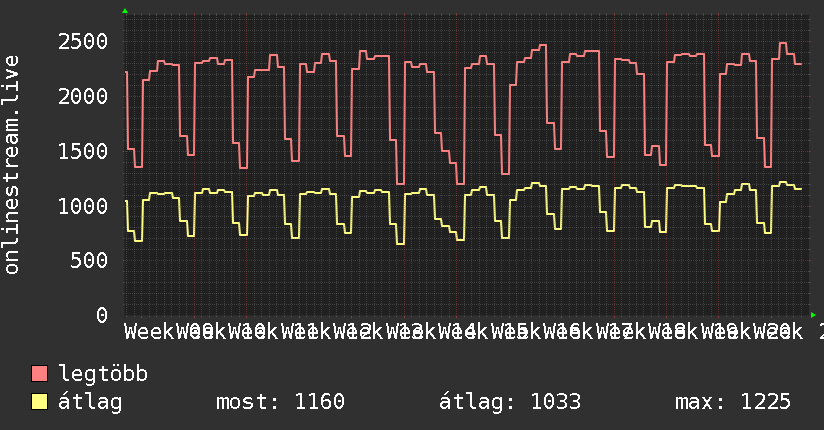The width and height of the screenshot is (824, 430).
Task: Click the 1000 y-axis label
Action: (x=83, y=206)
